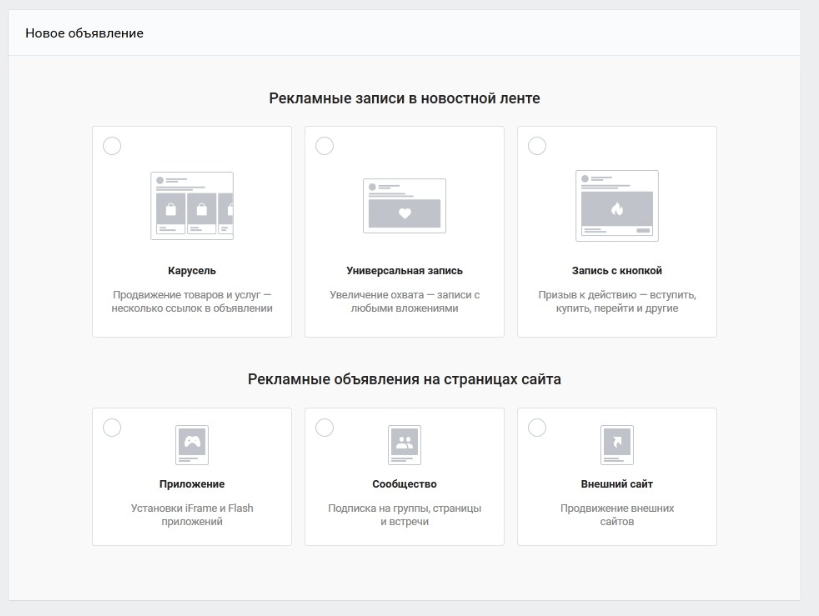This screenshot has height=616, width=819.
Task: Click the carousel shopping bags illustration
Action: click(x=192, y=206)
